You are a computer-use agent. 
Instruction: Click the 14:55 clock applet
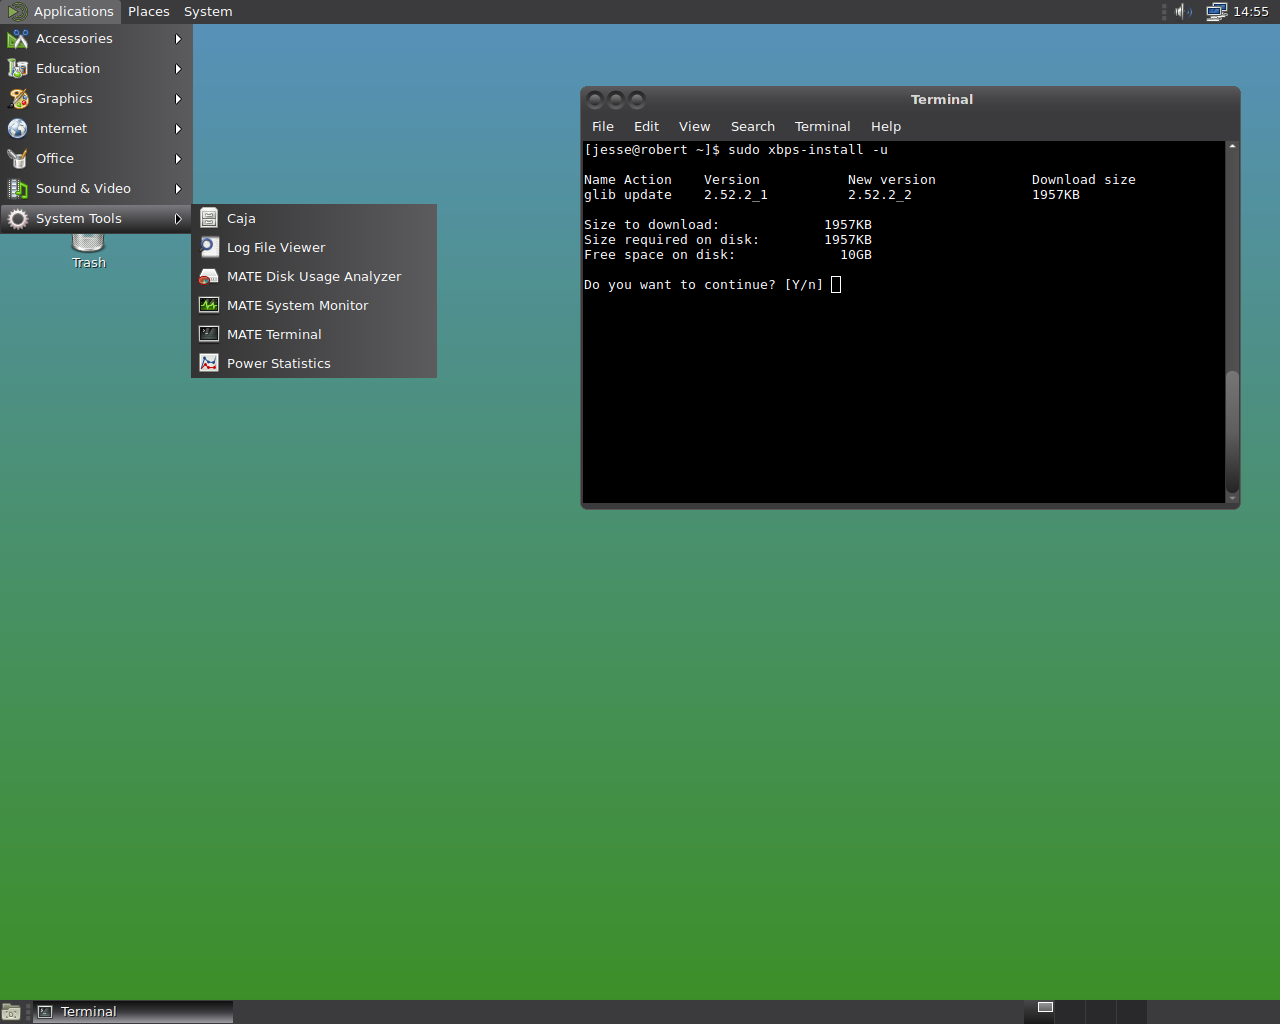(x=1251, y=11)
